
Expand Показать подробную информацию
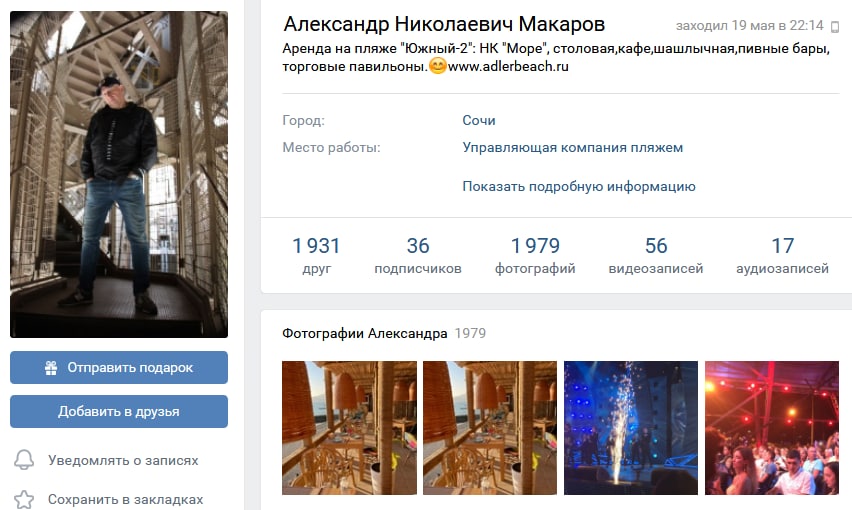(579, 186)
